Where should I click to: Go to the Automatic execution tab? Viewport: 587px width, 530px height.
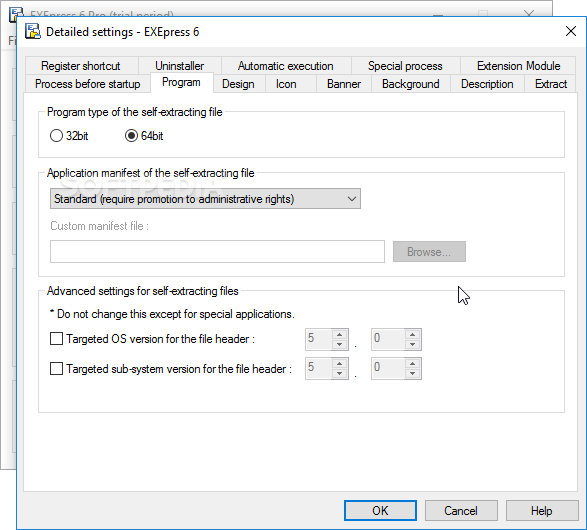[286, 66]
